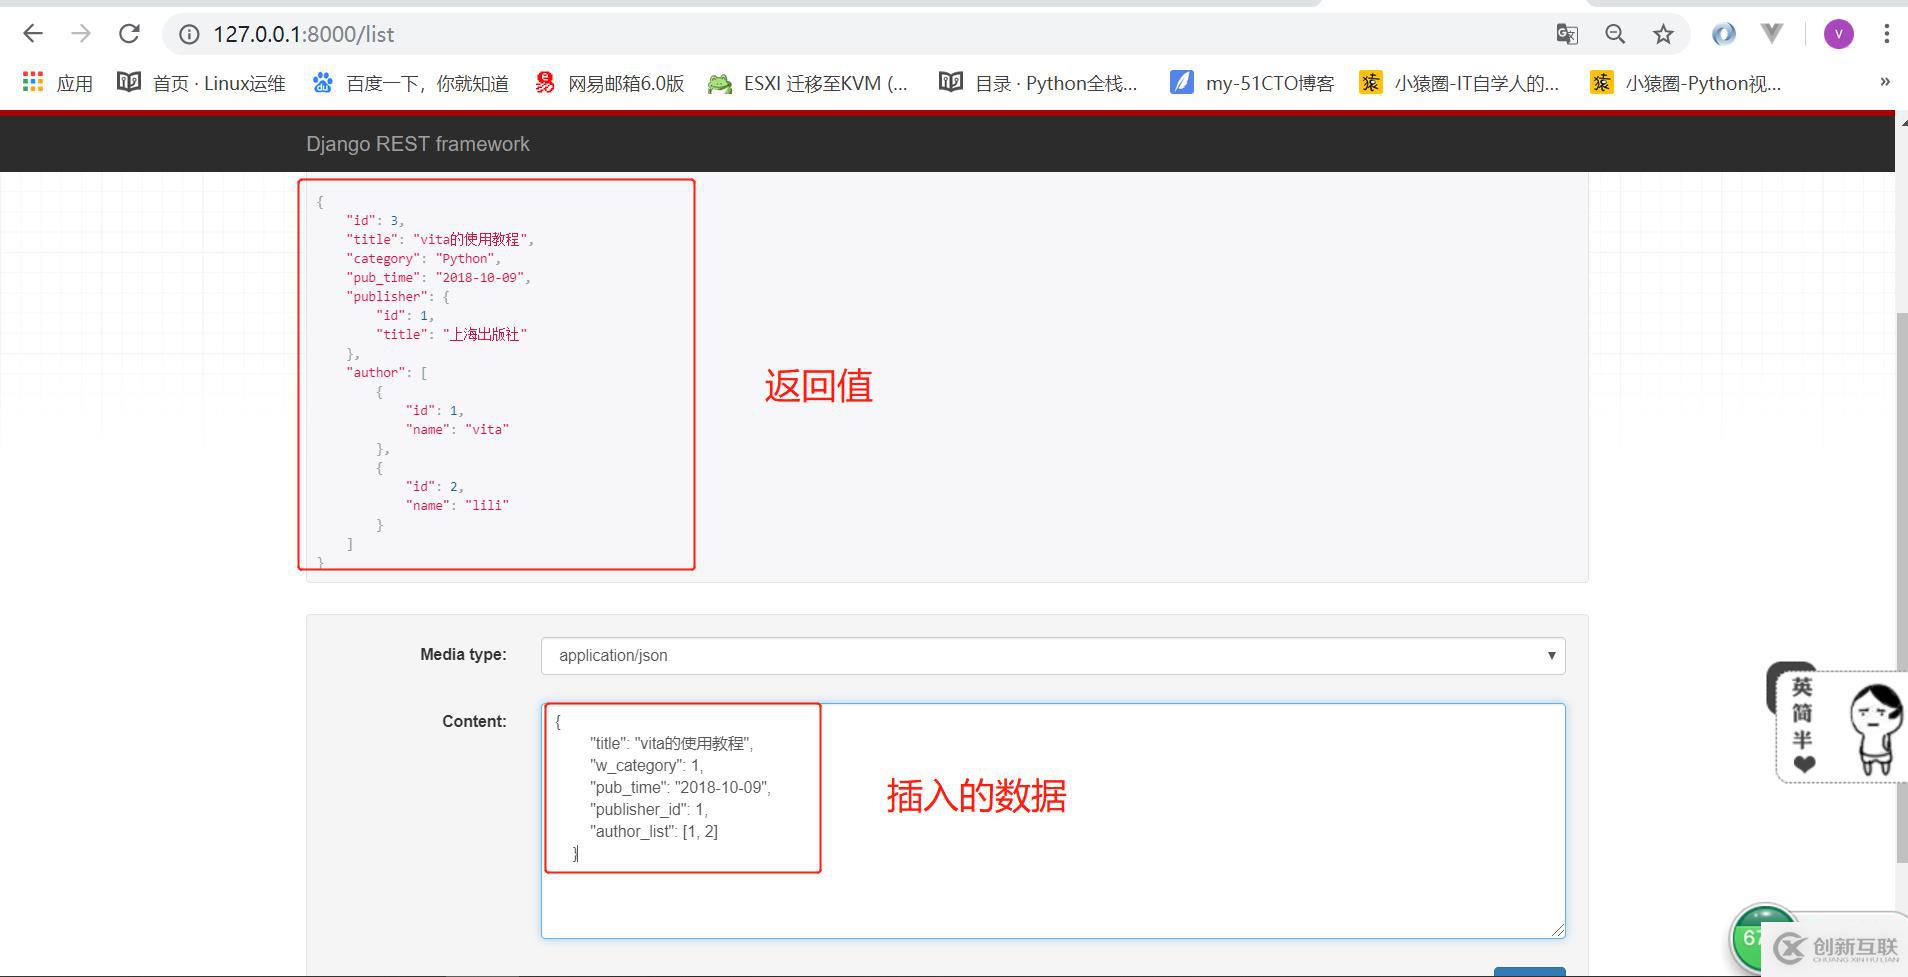Open the Chrome three-dot menu
Image resolution: width=1908 pixels, height=977 pixels.
tap(1886, 34)
